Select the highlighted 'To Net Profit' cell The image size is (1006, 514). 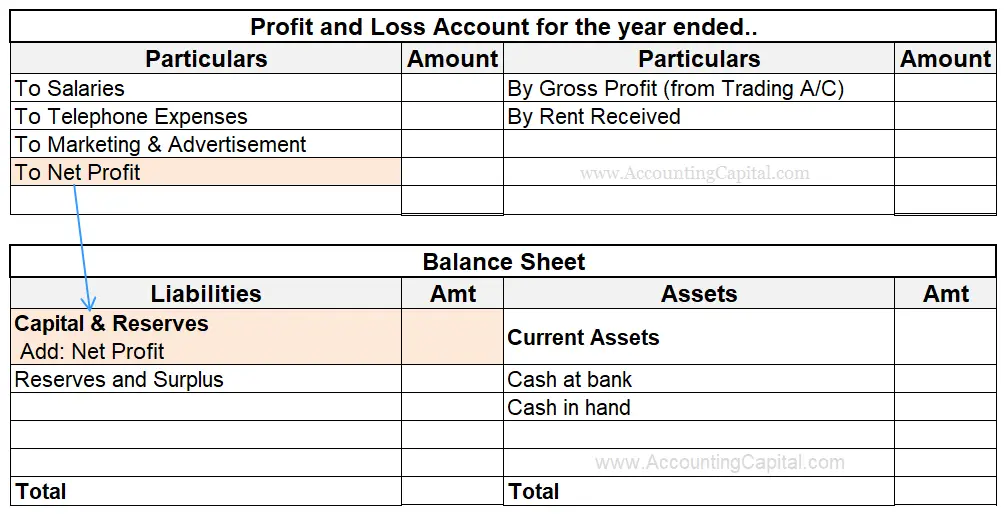(x=78, y=173)
